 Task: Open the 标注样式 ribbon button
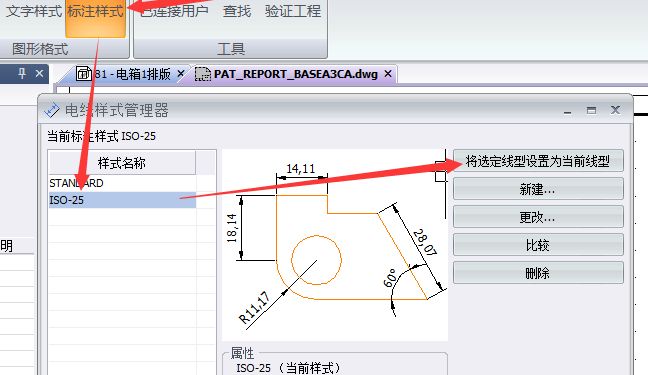(x=95, y=19)
